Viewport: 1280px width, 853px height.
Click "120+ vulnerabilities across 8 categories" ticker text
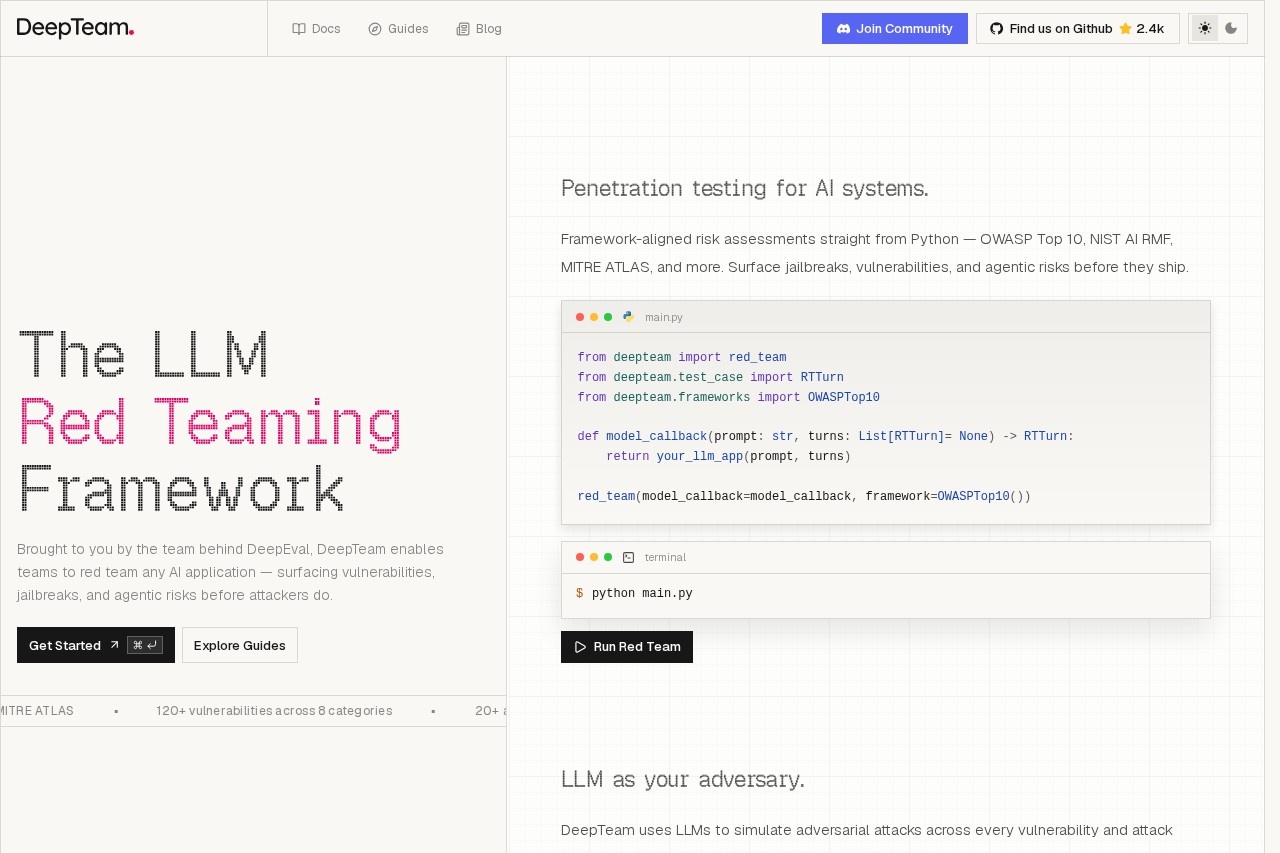point(274,711)
